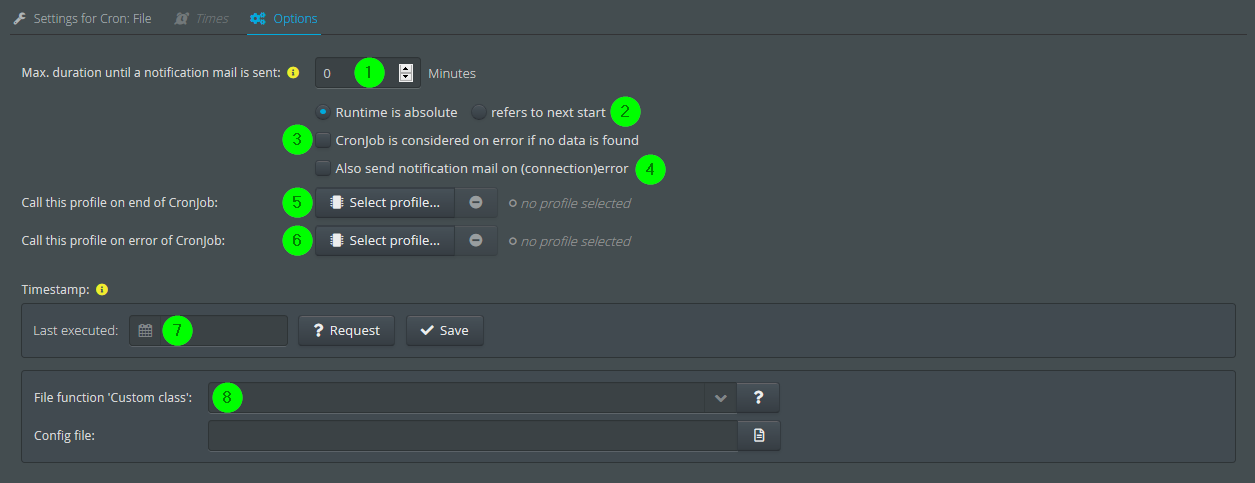Clear the error of CronJob profile with minus icon
The height and width of the screenshot is (483, 1255).
(476, 241)
